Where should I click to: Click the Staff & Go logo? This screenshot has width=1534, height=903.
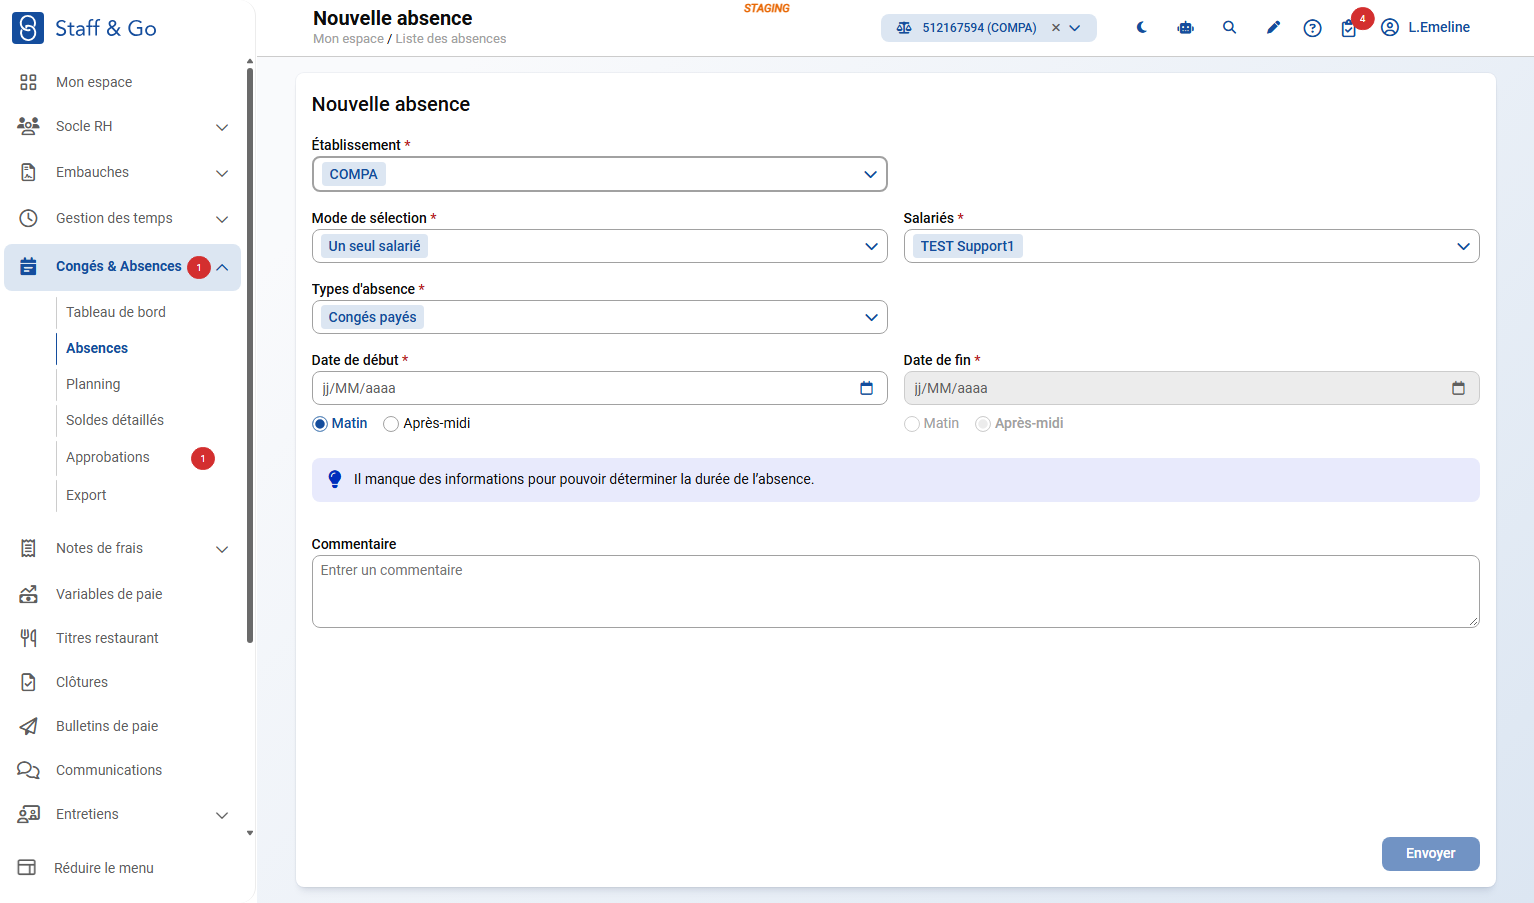coord(85,28)
